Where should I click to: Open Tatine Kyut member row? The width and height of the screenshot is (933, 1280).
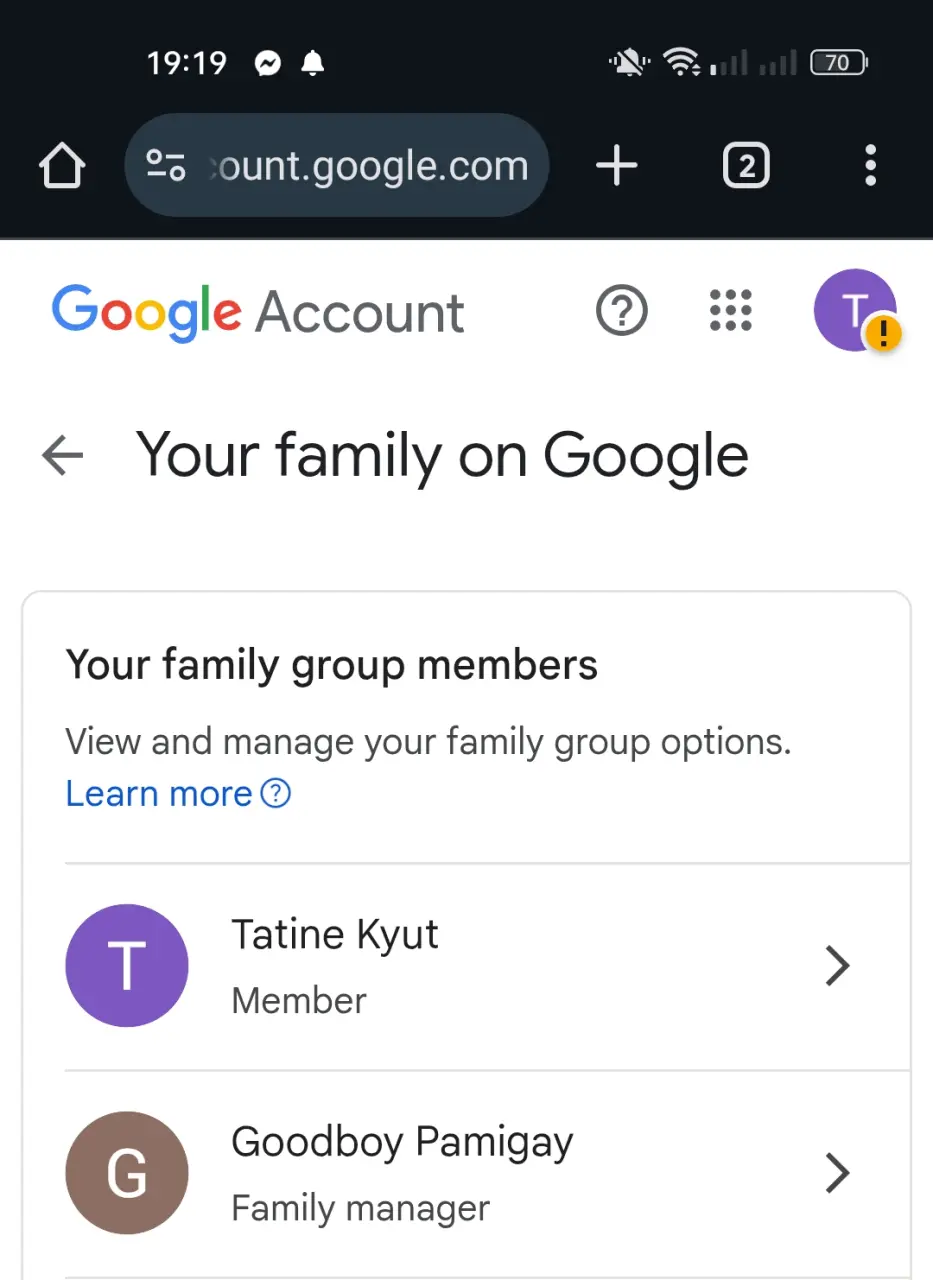(487, 967)
